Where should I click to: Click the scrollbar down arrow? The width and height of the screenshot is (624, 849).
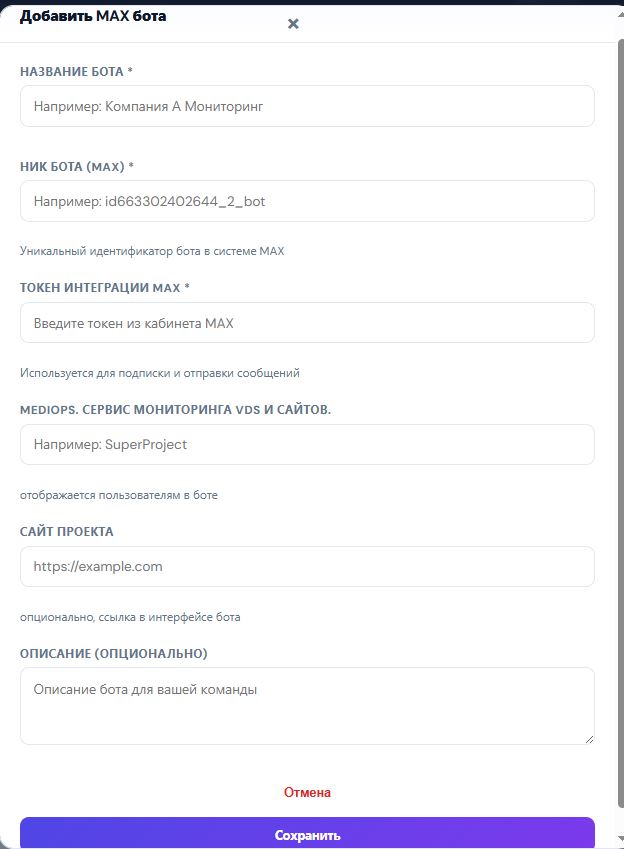pos(621,839)
